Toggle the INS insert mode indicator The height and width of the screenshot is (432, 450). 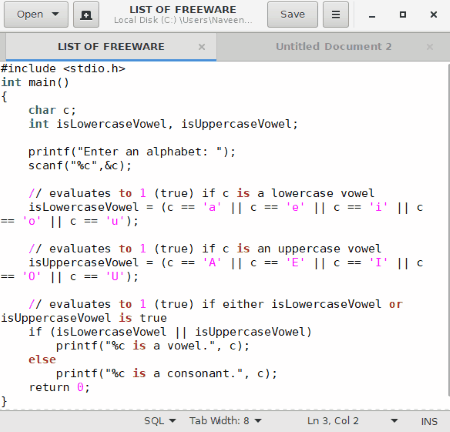tap(429, 421)
